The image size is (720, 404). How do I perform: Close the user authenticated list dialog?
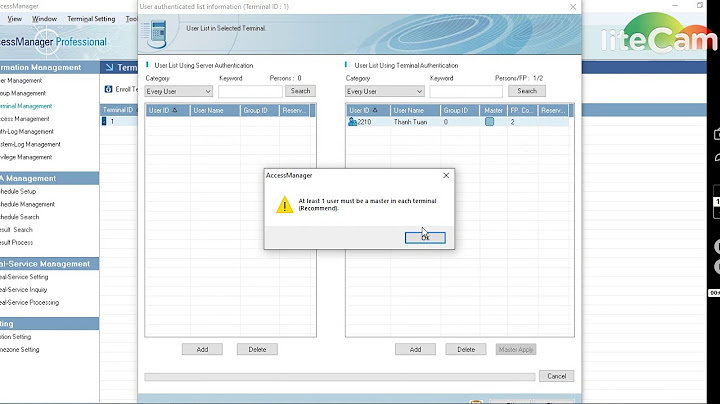pyautogui.click(x=573, y=7)
